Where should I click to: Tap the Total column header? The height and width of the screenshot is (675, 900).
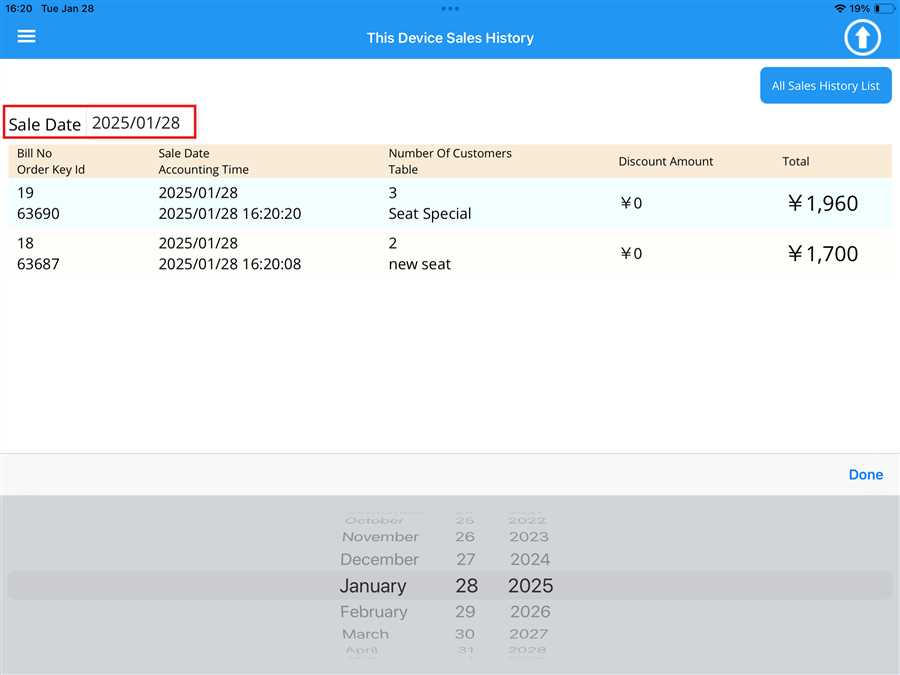796,161
